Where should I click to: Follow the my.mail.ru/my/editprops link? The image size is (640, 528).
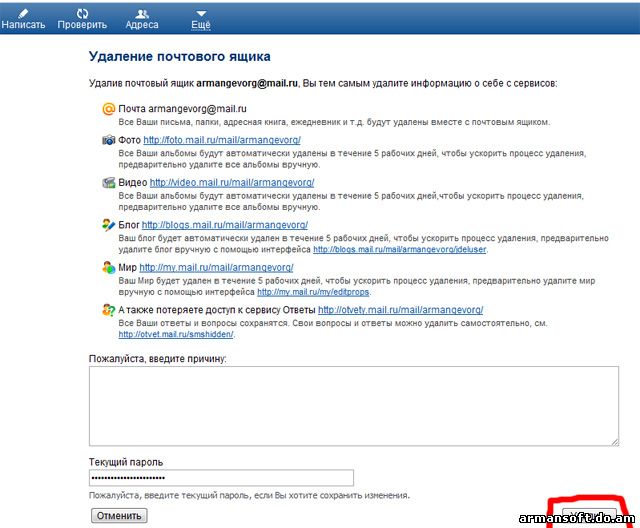click(x=313, y=292)
